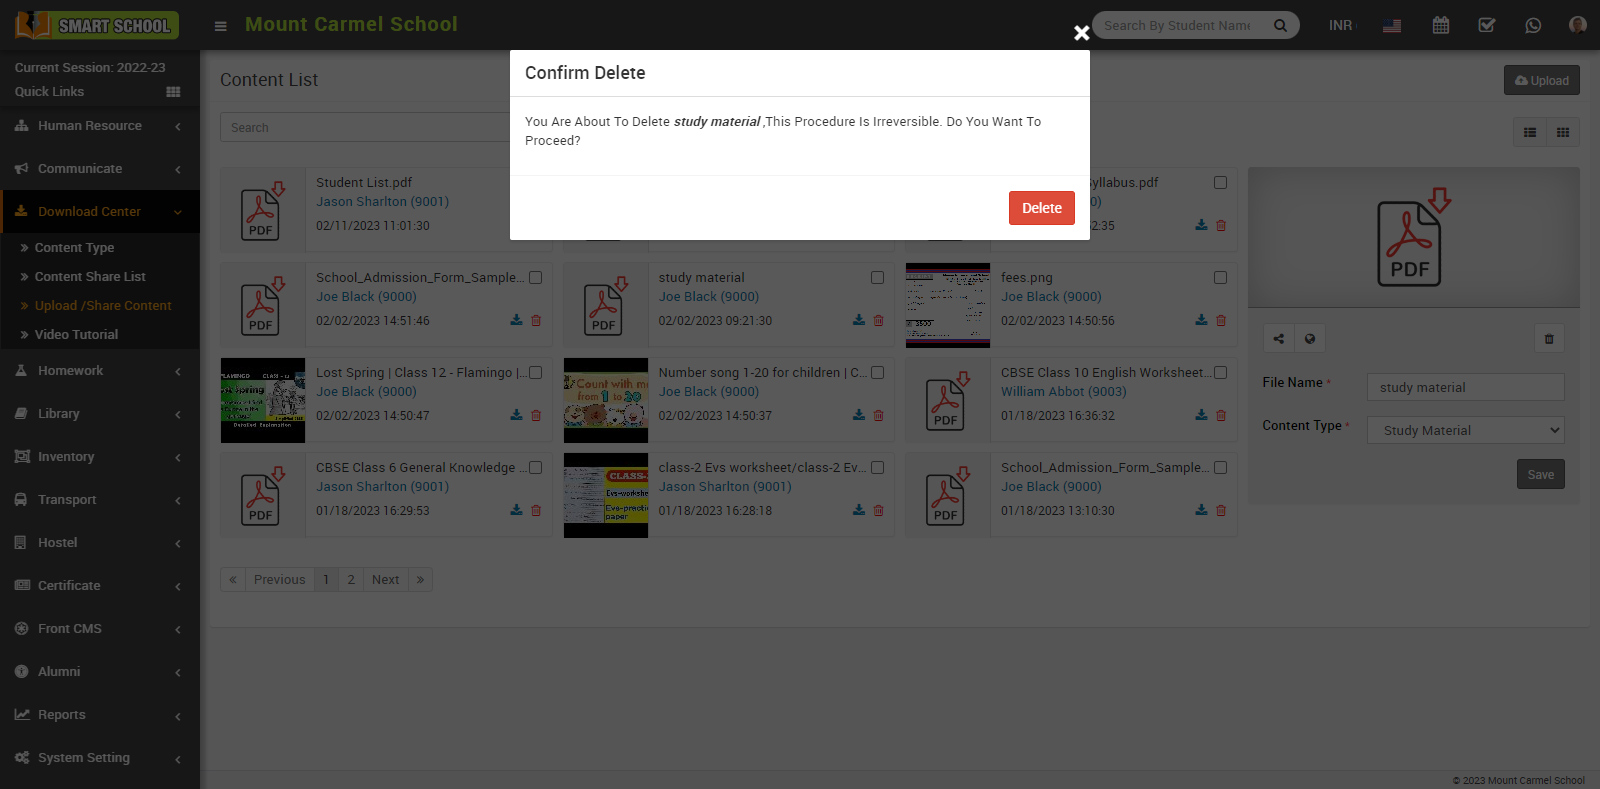The image size is (1600, 789).
Task: Open WhatsApp chat icon in header
Action: point(1533,25)
